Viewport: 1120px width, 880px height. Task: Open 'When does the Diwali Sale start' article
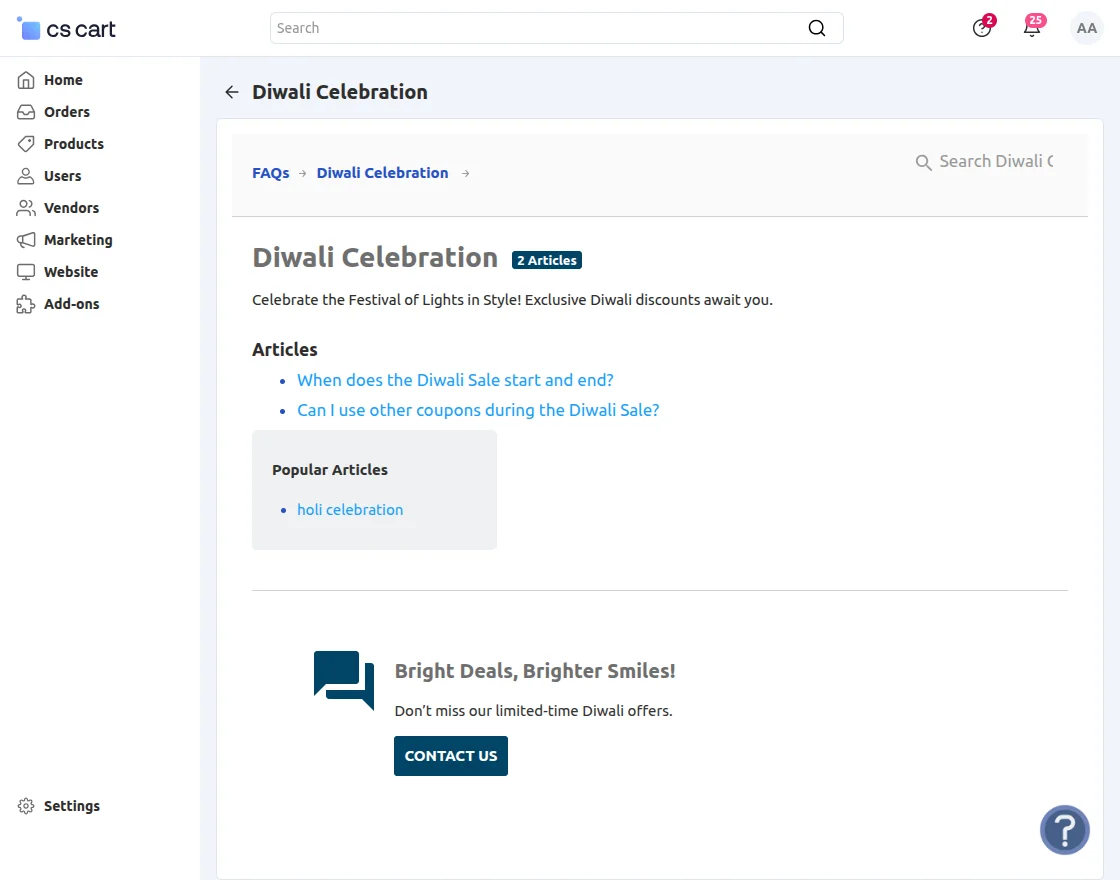tap(455, 380)
